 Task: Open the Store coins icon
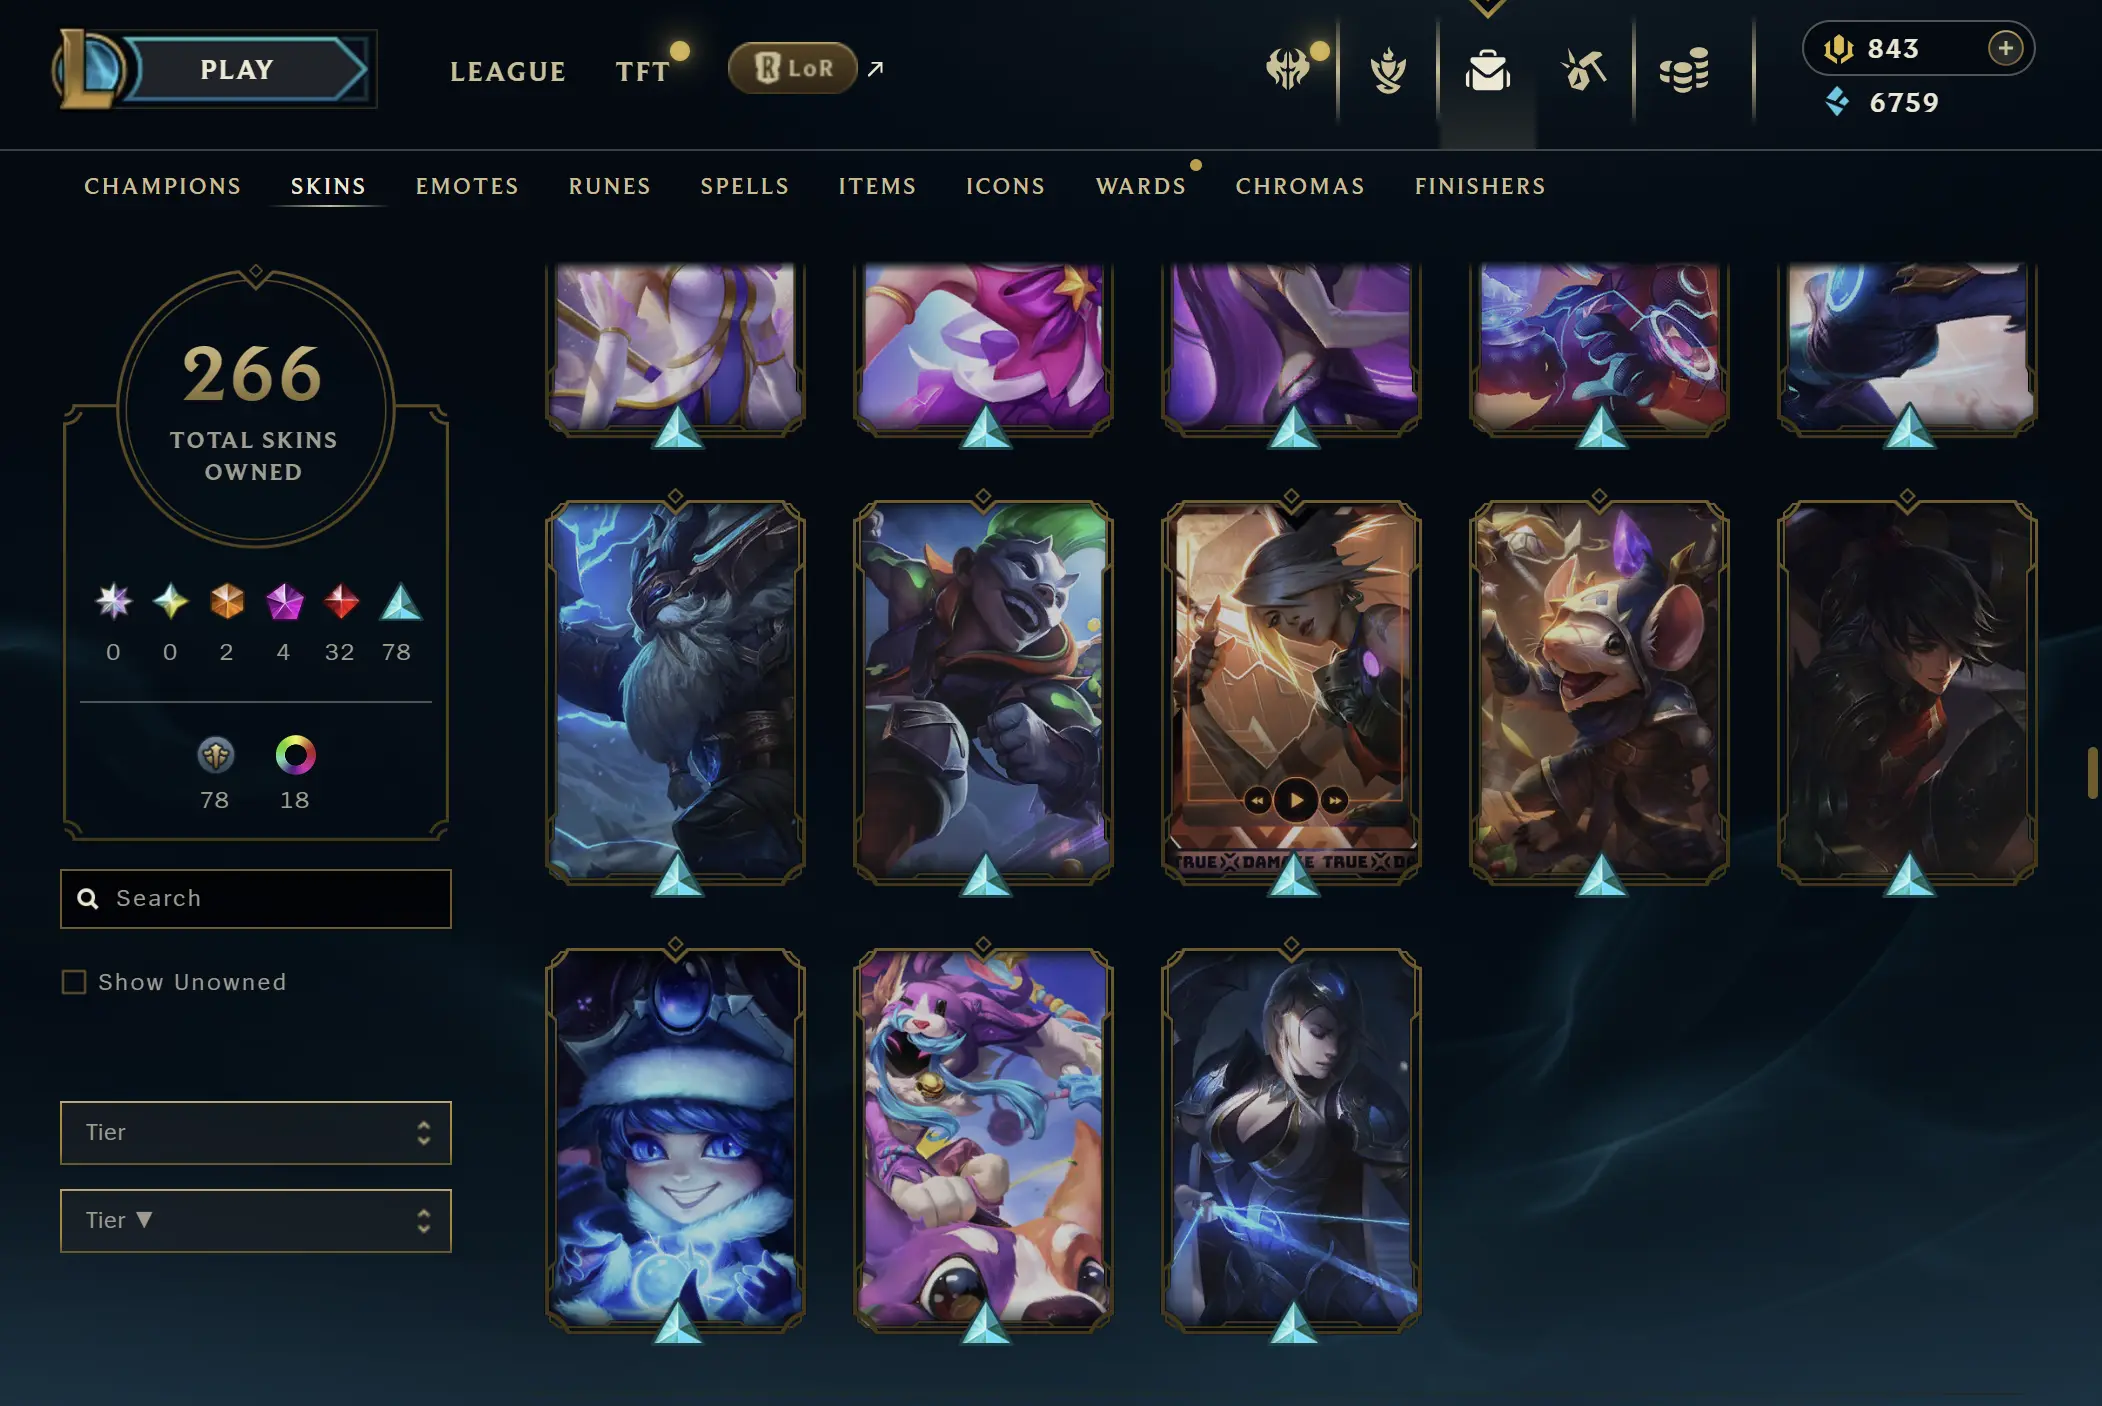coord(1684,70)
